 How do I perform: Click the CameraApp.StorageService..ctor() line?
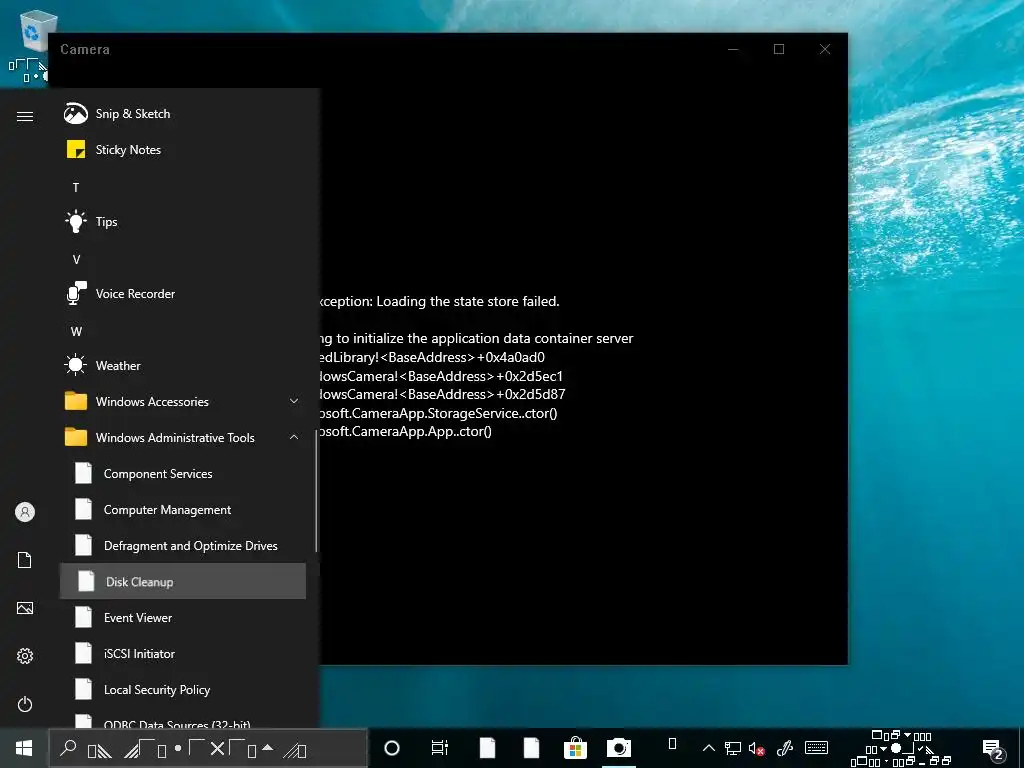438,413
